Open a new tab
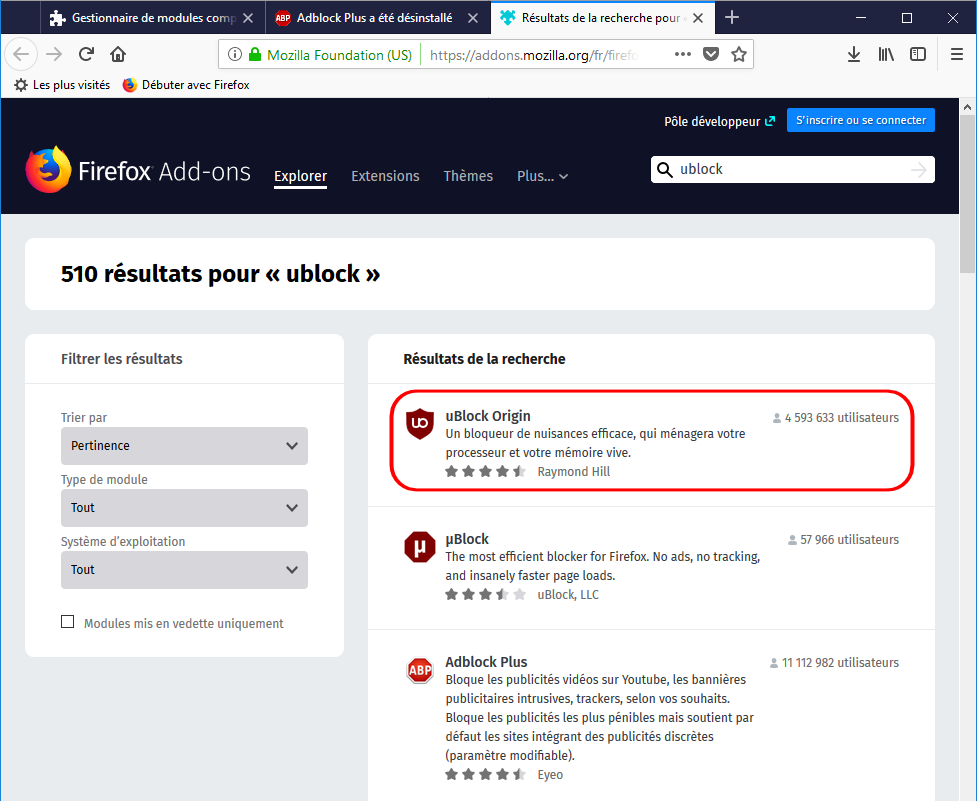The image size is (977, 801). (x=732, y=17)
